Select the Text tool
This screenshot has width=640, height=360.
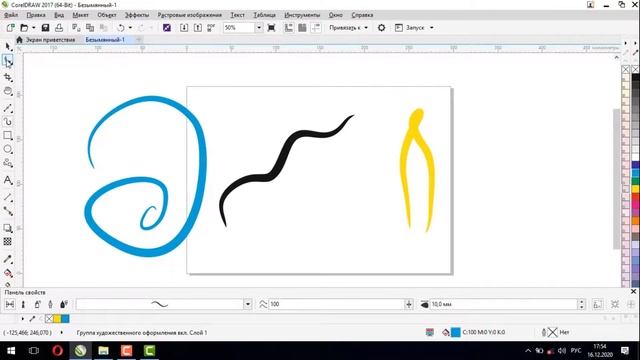8,180
